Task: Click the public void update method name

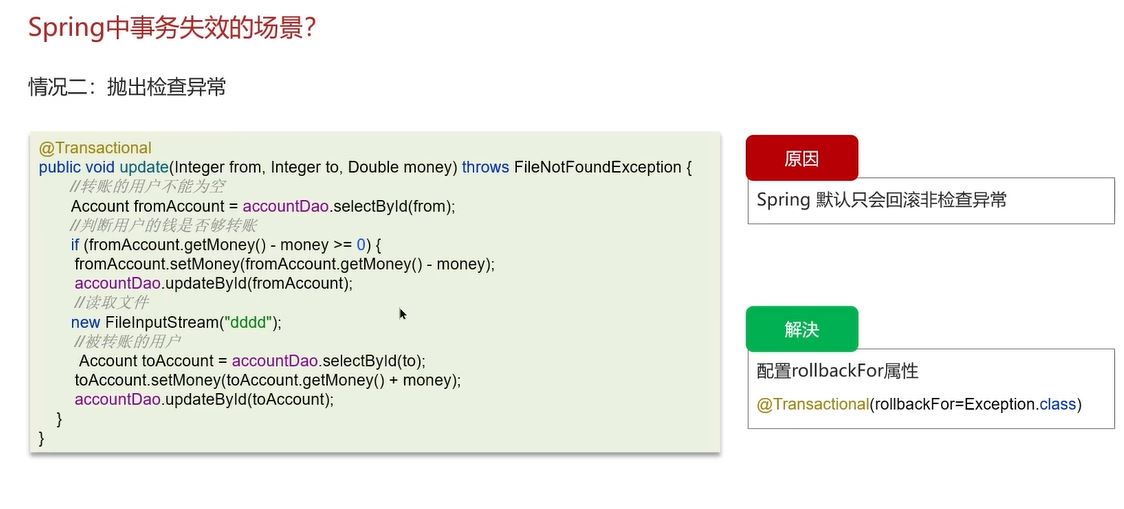Action: click(x=144, y=167)
